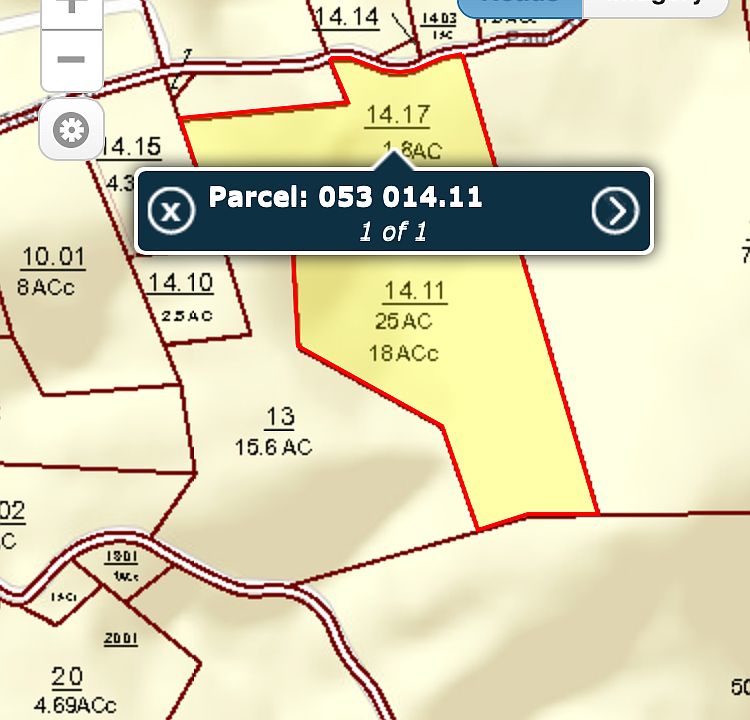Image resolution: width=750 pixels, height=720 pixels.
Task: Click the 1 of 1 result counter
Action: pos(393,232)
